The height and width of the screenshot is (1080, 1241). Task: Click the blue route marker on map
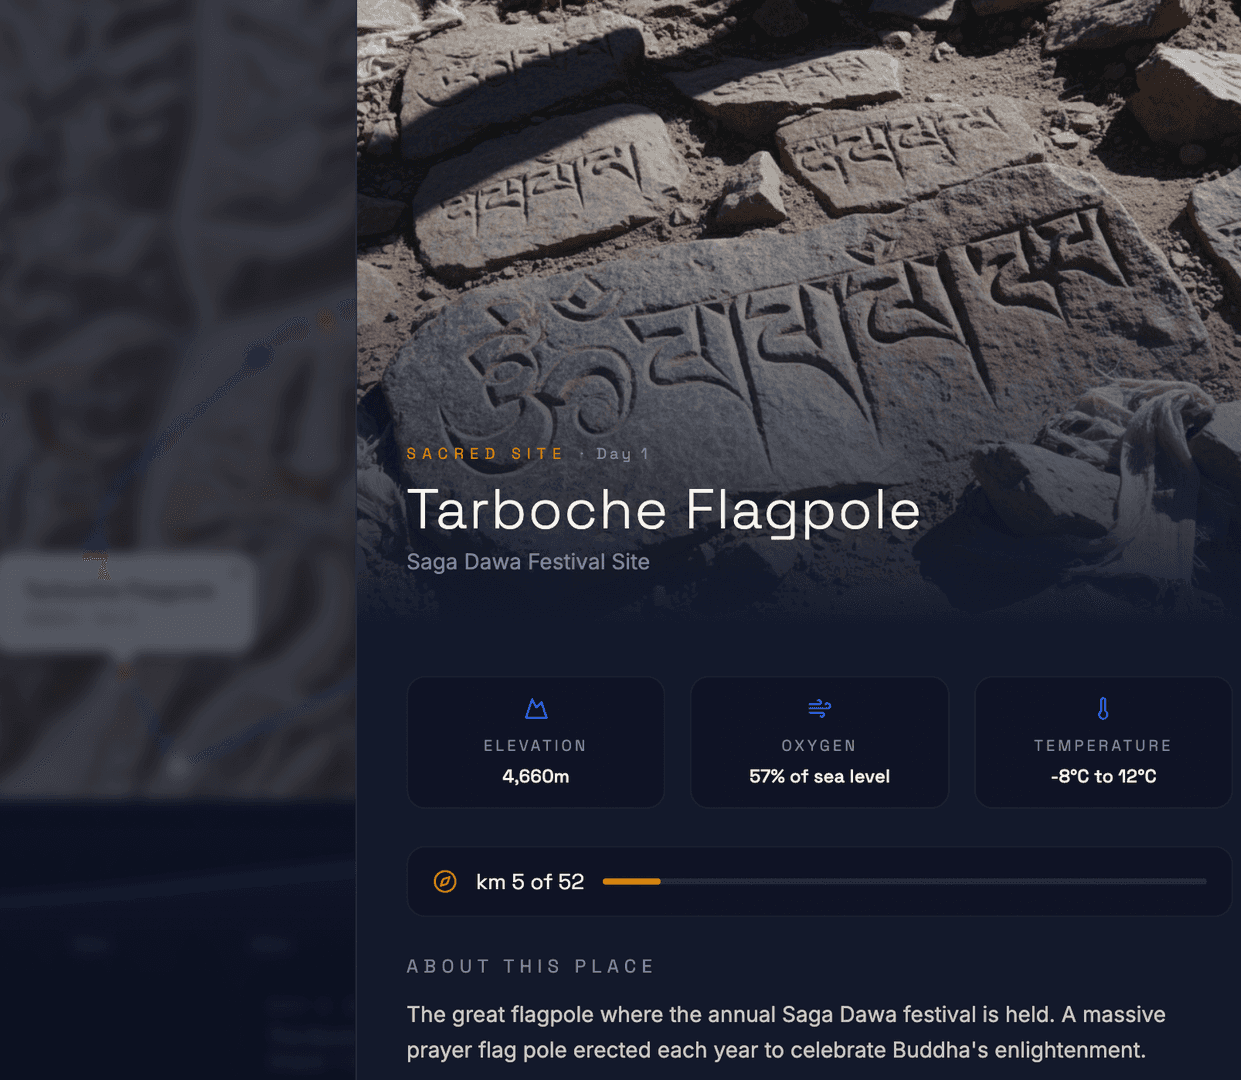pyautogui.click(x=259, y=356)
